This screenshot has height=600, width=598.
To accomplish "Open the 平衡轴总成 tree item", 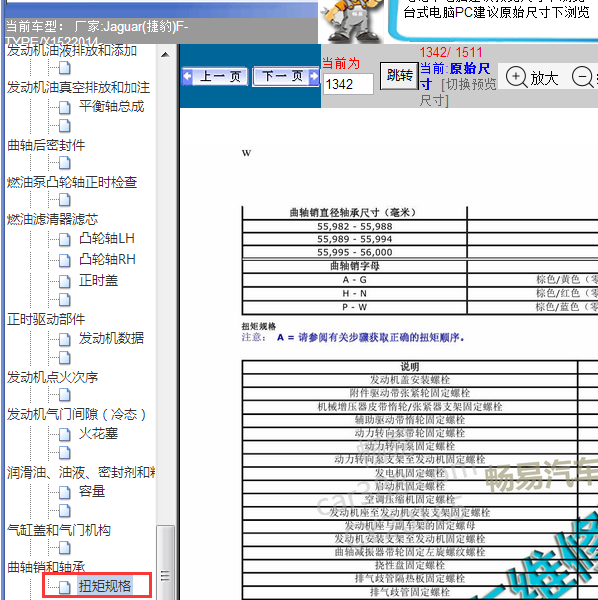I will pyautogui.click(x=111, y=106).
